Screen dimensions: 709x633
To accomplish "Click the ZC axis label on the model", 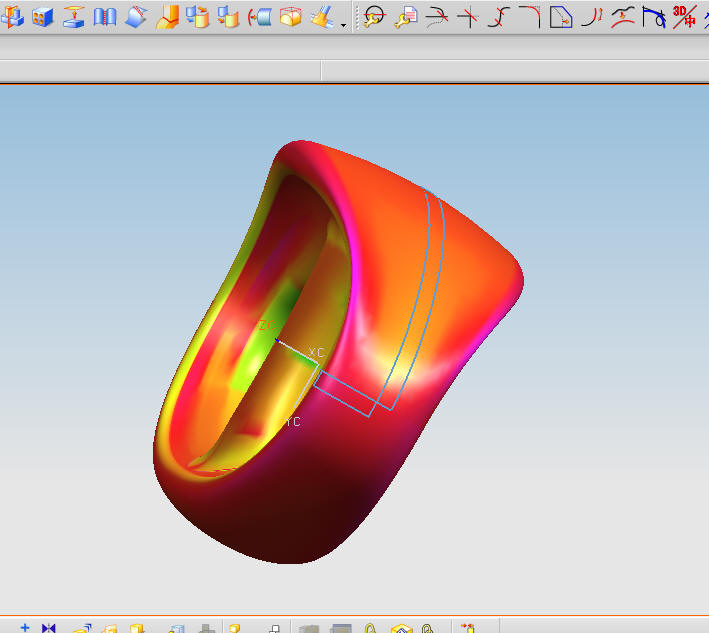I will 267,325.
